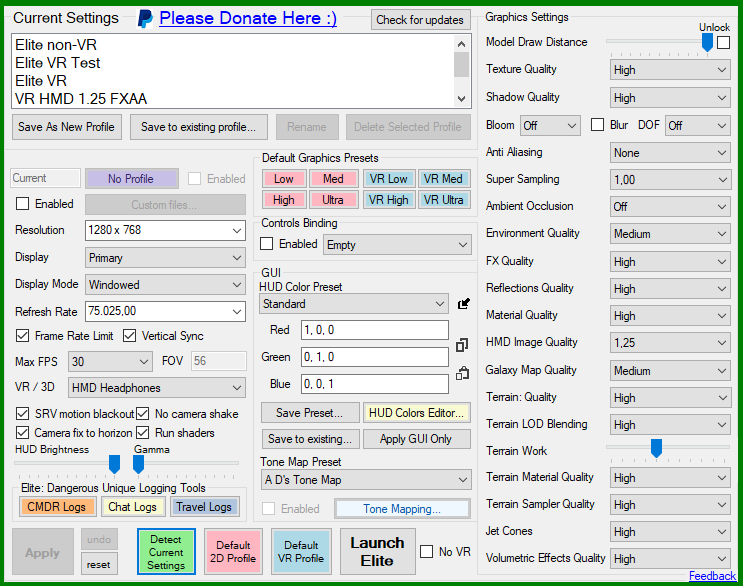The width and height of the screenshot is (743, 586).
Task: Load the Default VR Profile
Action: point(301,552)
